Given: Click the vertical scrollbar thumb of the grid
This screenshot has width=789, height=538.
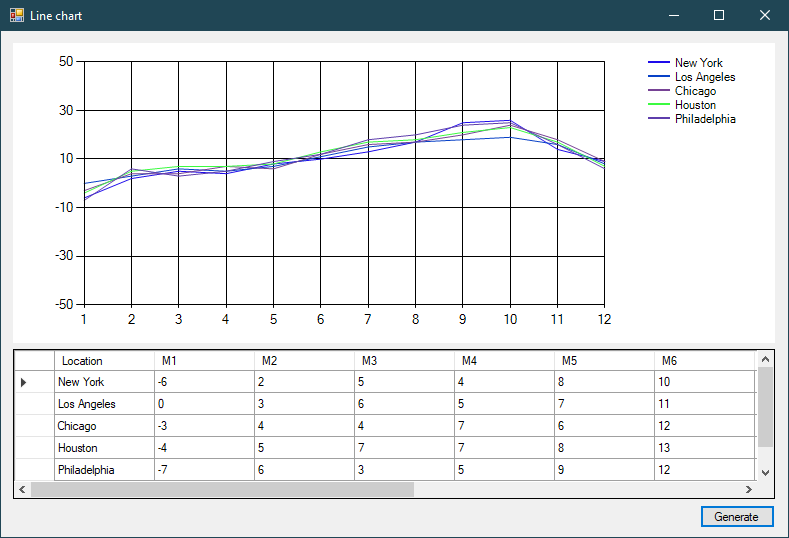Looking at the screenshot, I should [x=765, y=407].
